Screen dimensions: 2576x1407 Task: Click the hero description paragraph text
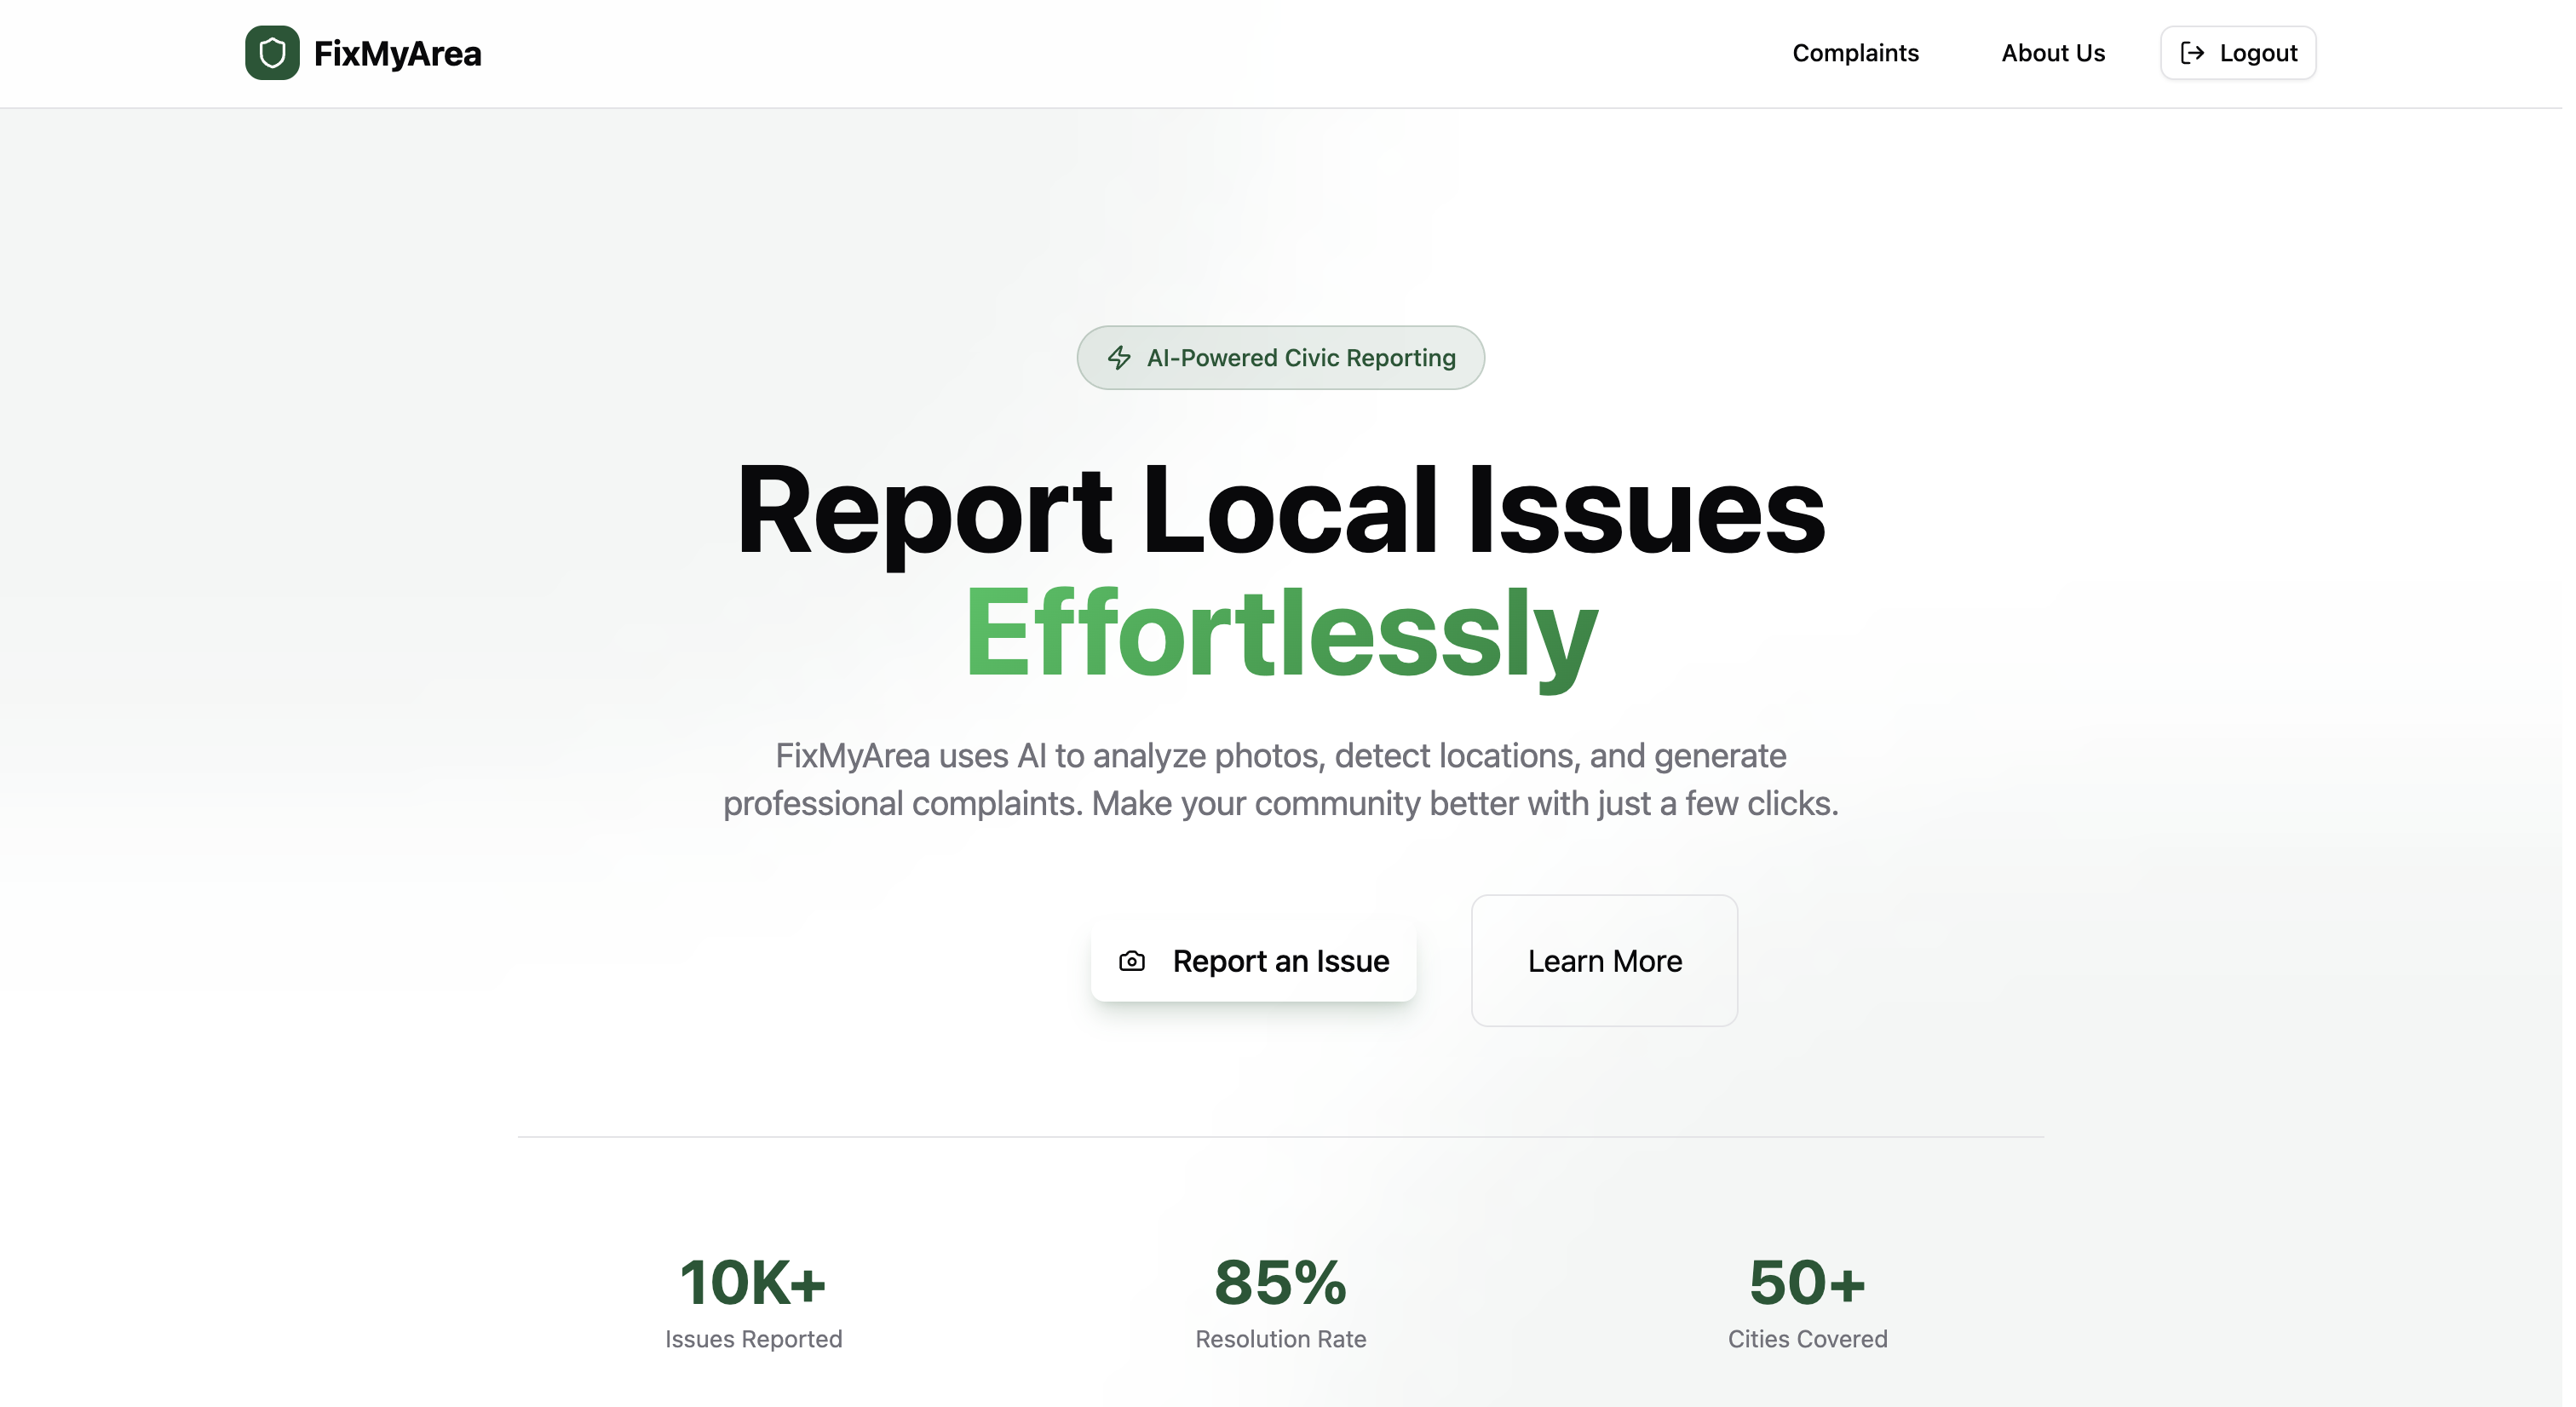point(1280,780)
